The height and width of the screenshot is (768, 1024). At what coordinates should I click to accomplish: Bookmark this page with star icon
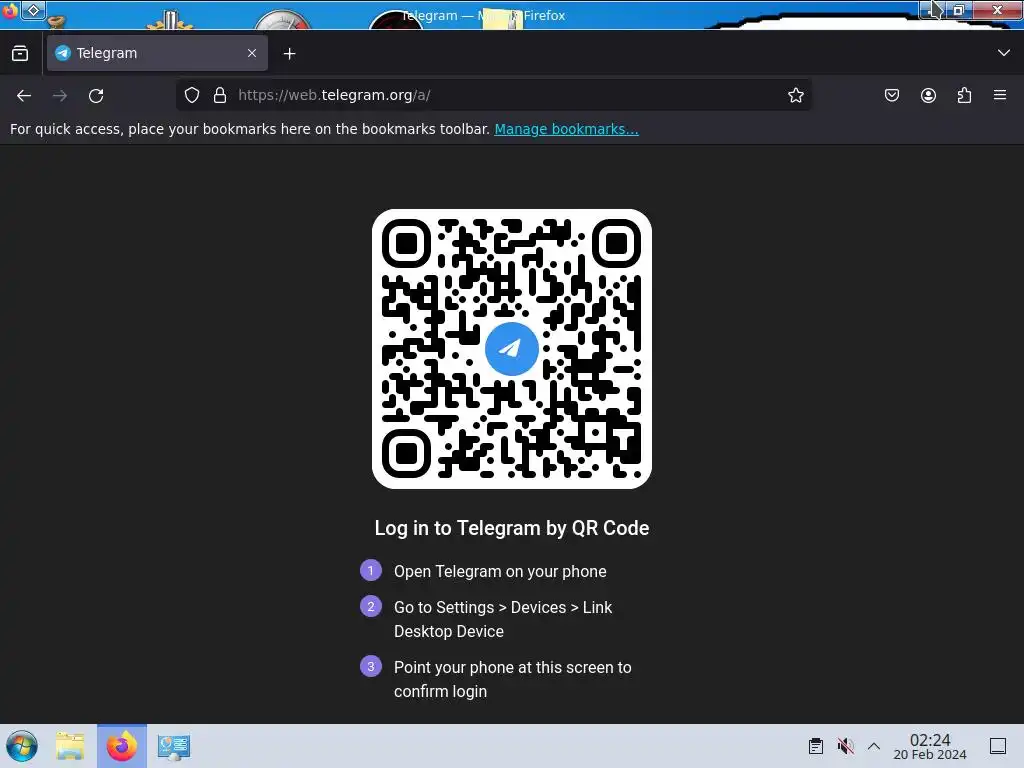(x=795, y=95)
